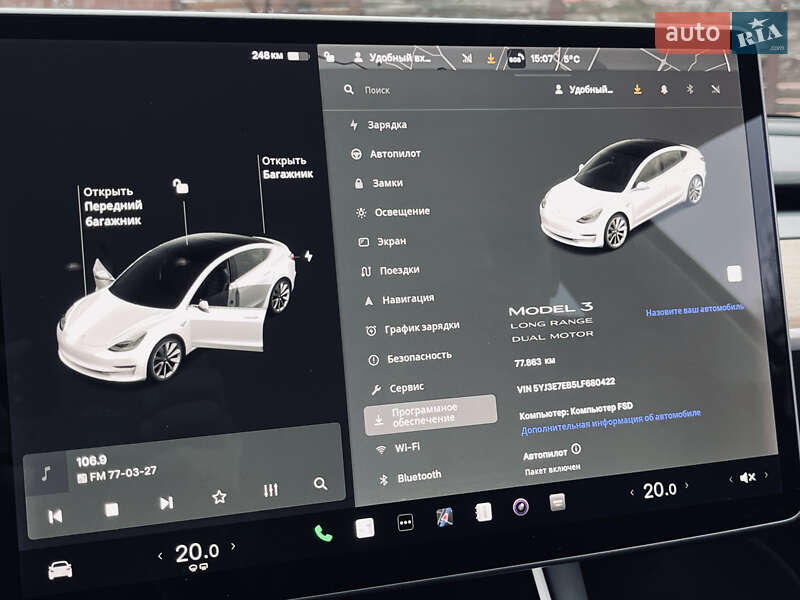Stop radio playback with the square button

click(111, 509)
